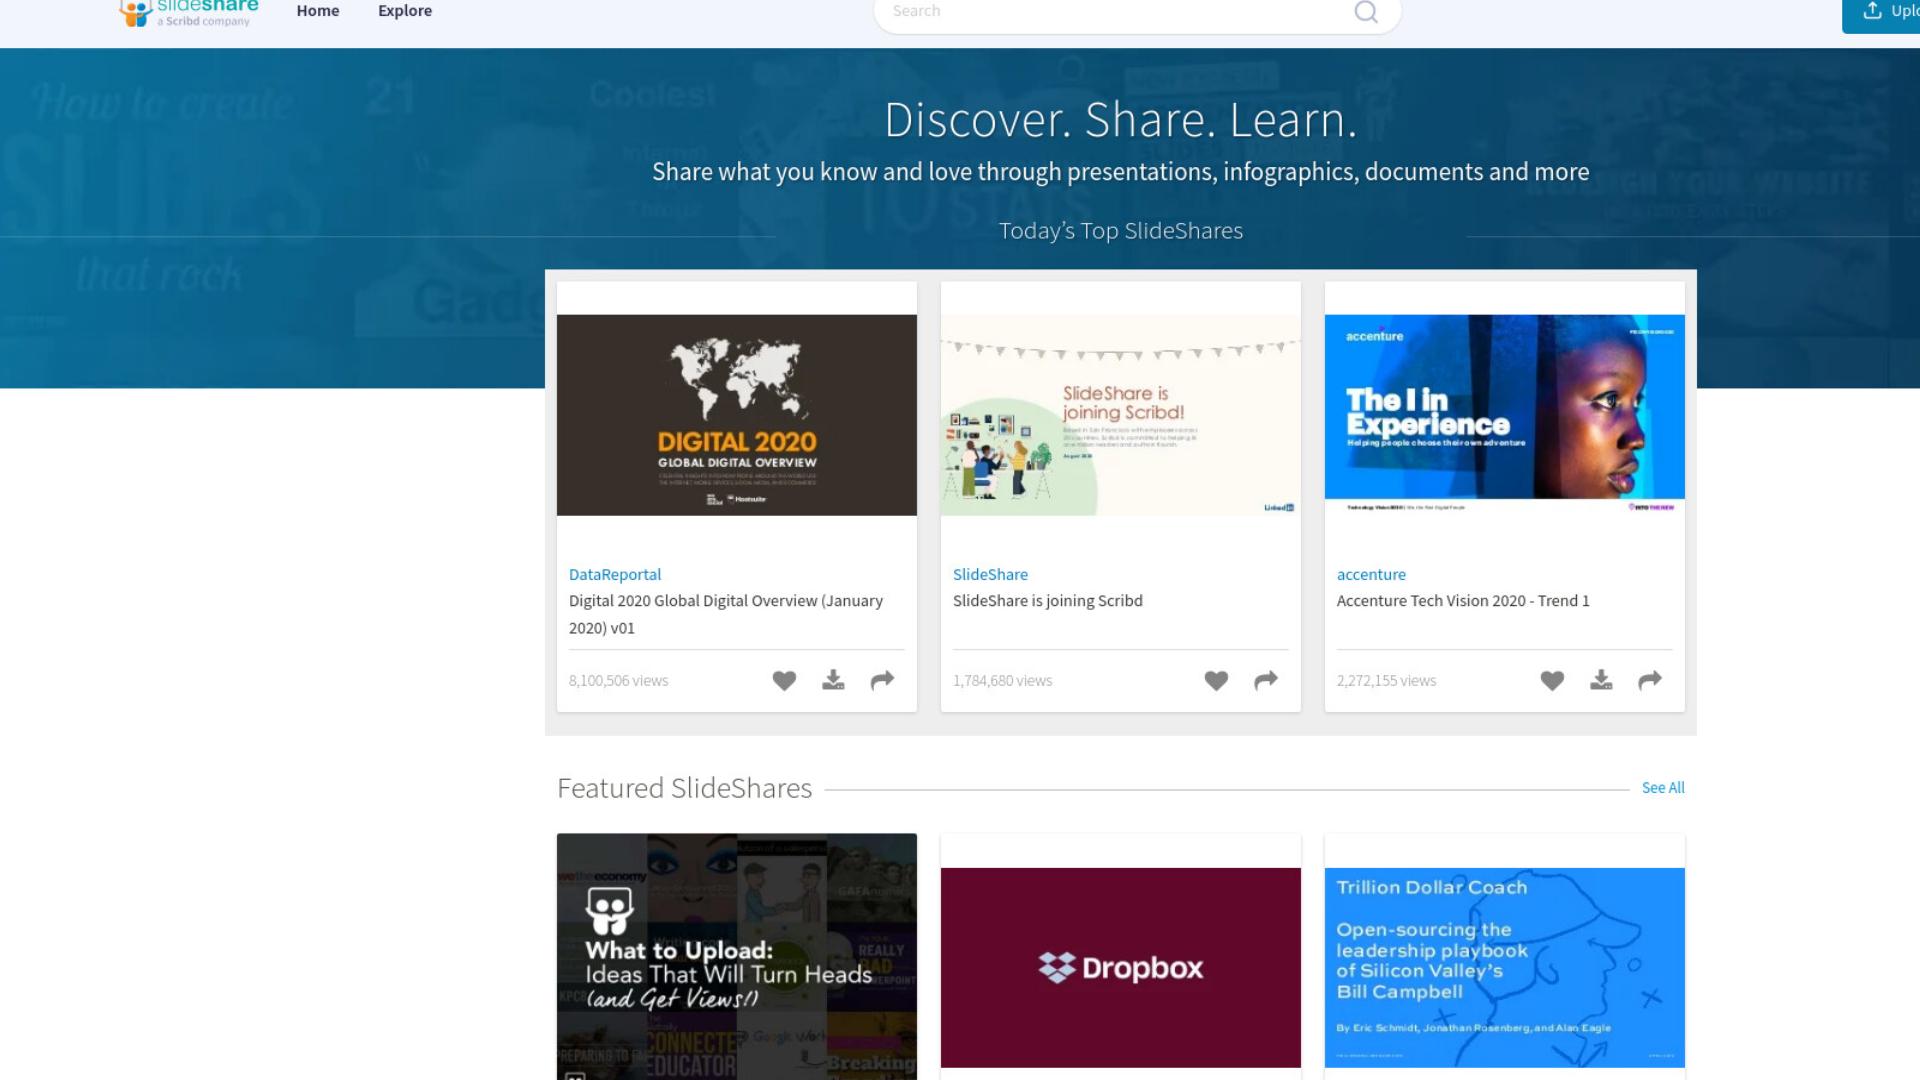Click the 2,272,155 views text
The height and width of the screenshot is (1080, 1920).
(x=1386, y=681)
